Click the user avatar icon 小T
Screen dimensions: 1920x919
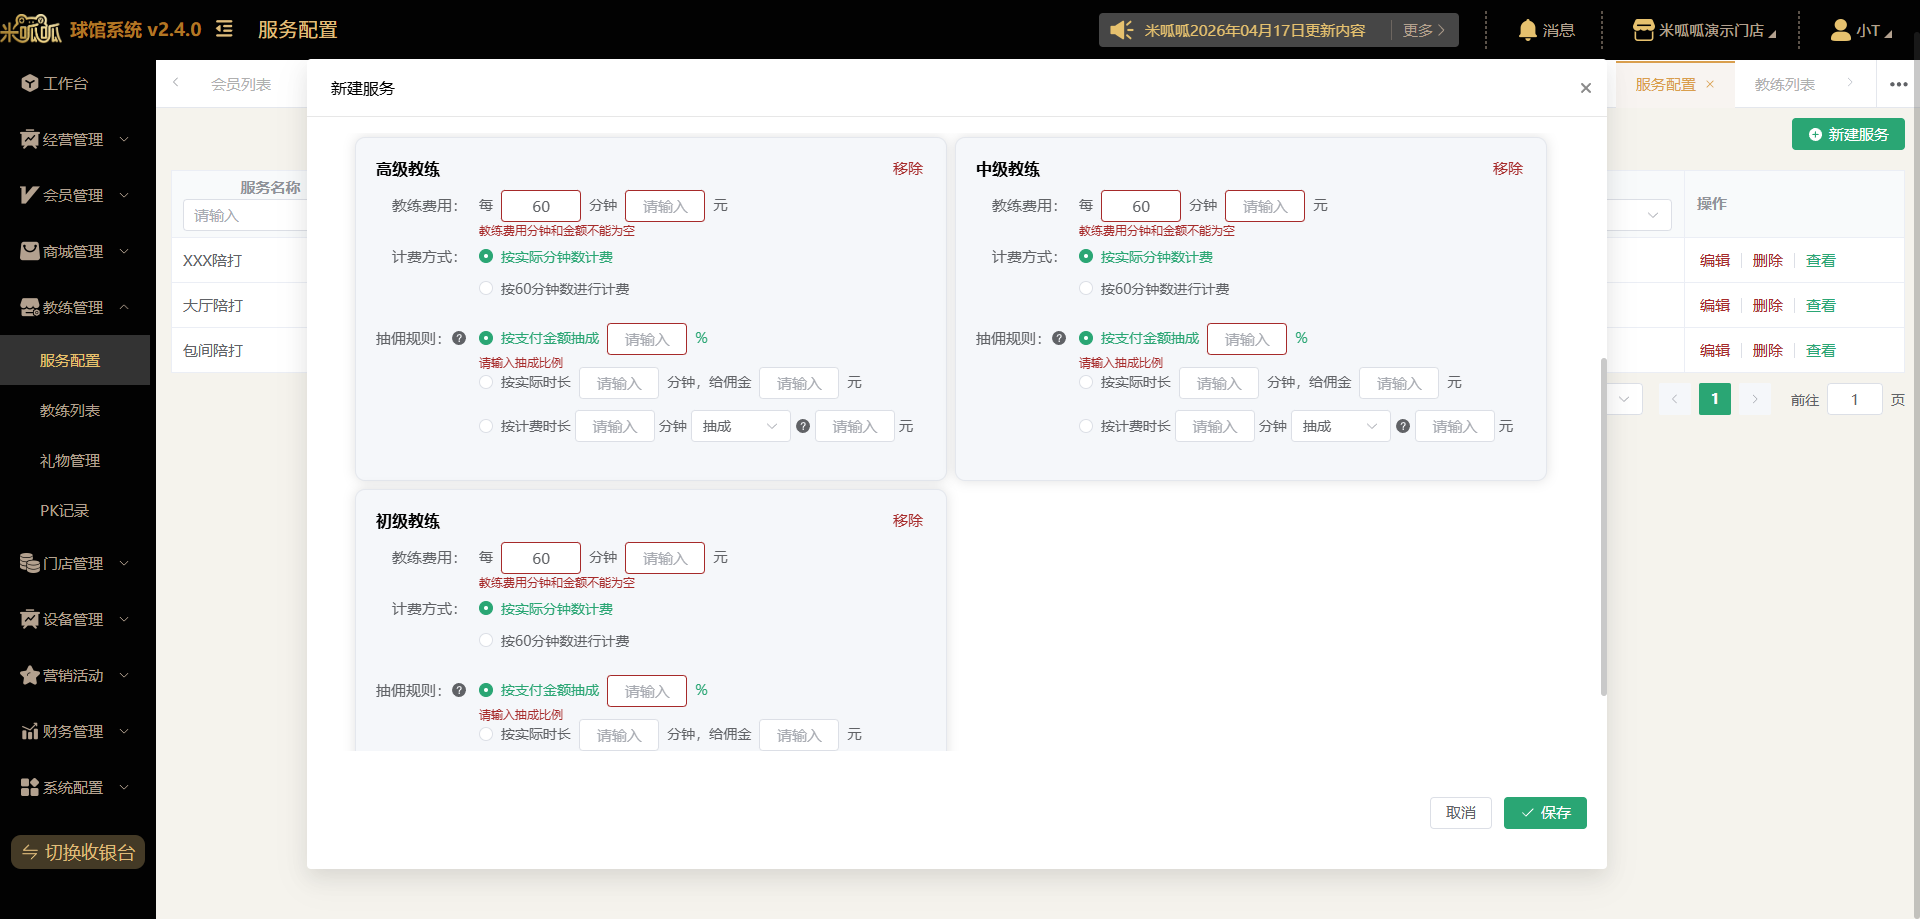(x=1840, y=30)
